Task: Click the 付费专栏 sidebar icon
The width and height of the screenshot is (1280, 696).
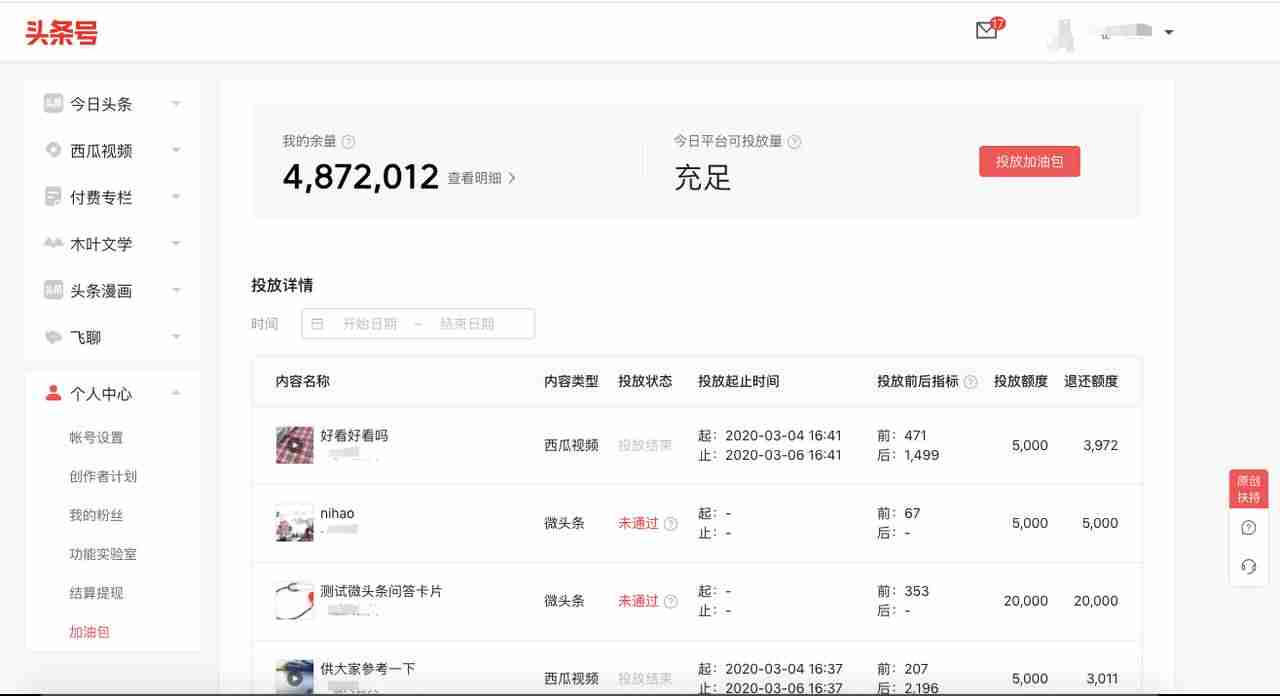Action: click(53, 197)
